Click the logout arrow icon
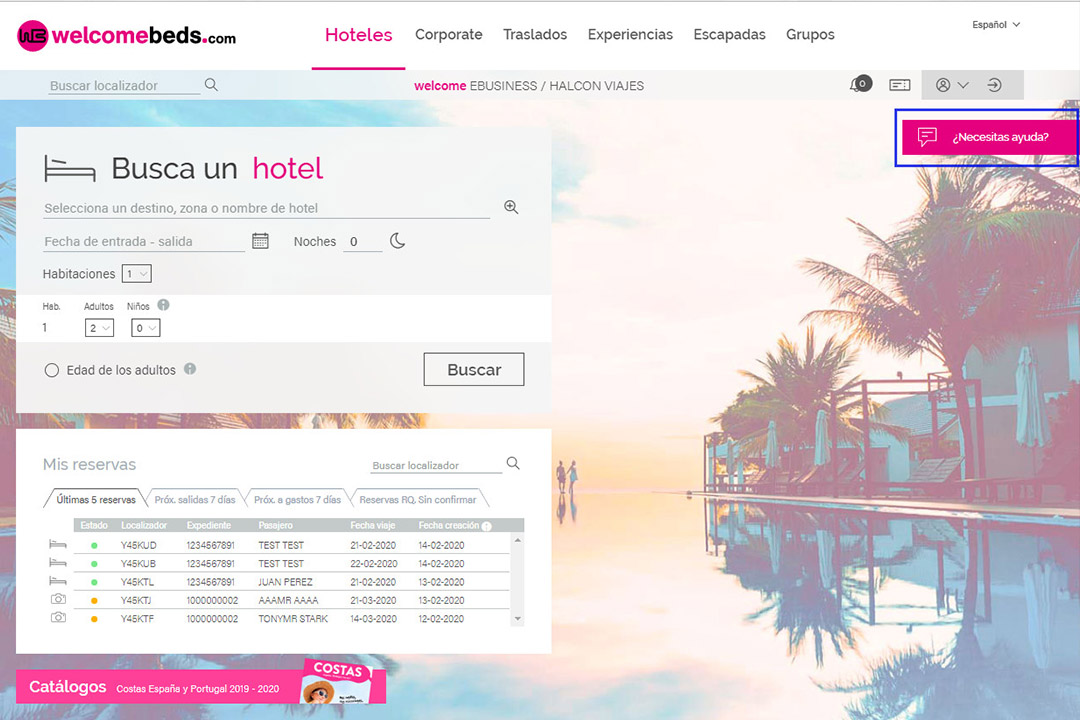The image size is (1080, 720). tap(994, 85)
